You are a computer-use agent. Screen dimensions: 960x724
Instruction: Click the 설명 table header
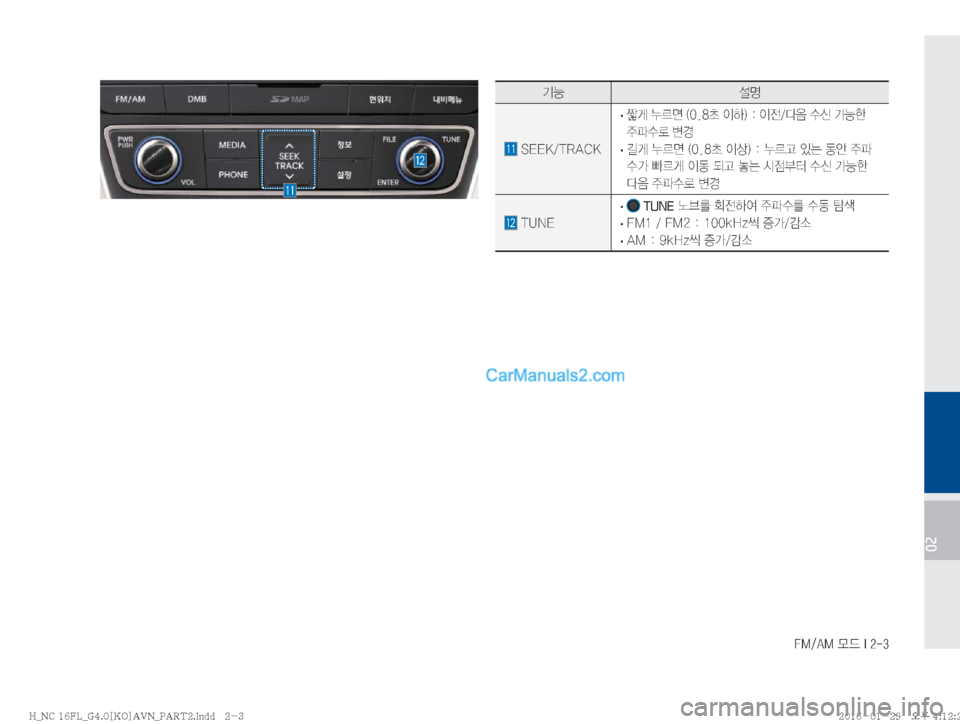coord(749,92)
